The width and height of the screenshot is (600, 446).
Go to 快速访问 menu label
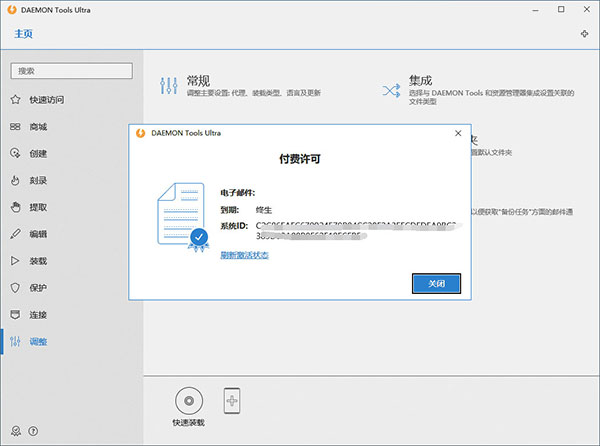coord(47,100)
